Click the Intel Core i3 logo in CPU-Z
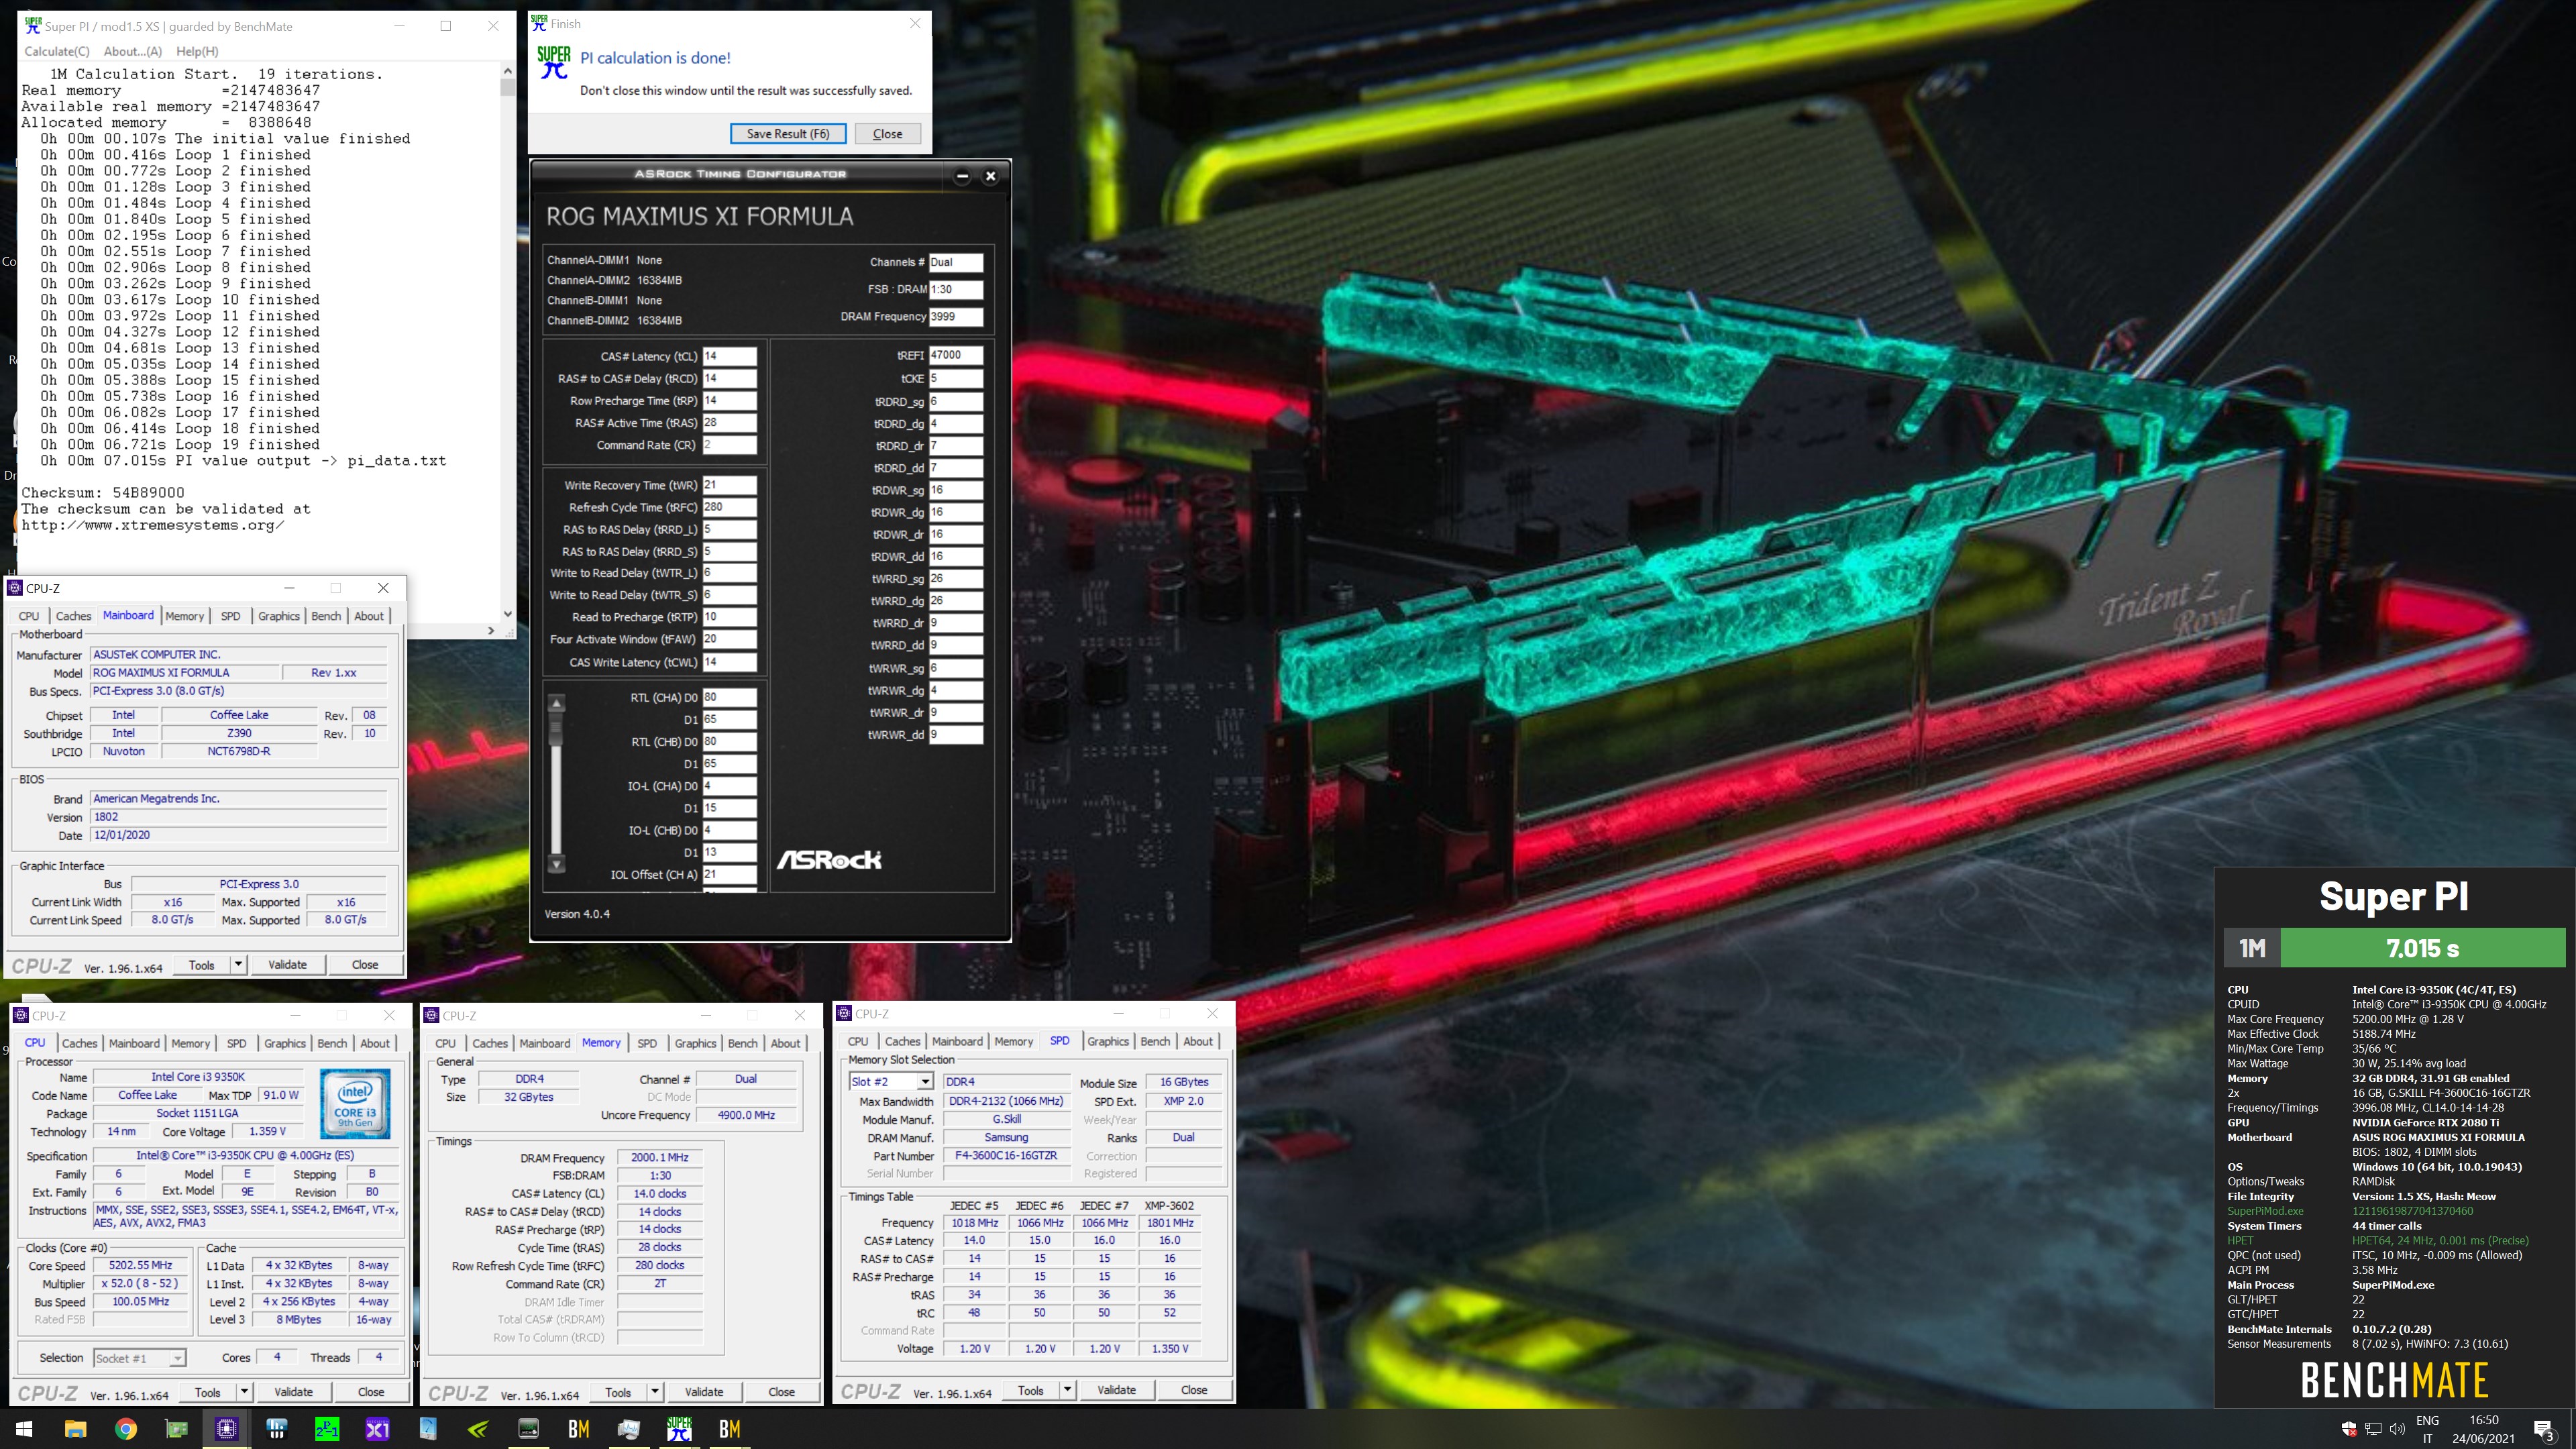2576x1449 pixels. tap(355, 1103)
